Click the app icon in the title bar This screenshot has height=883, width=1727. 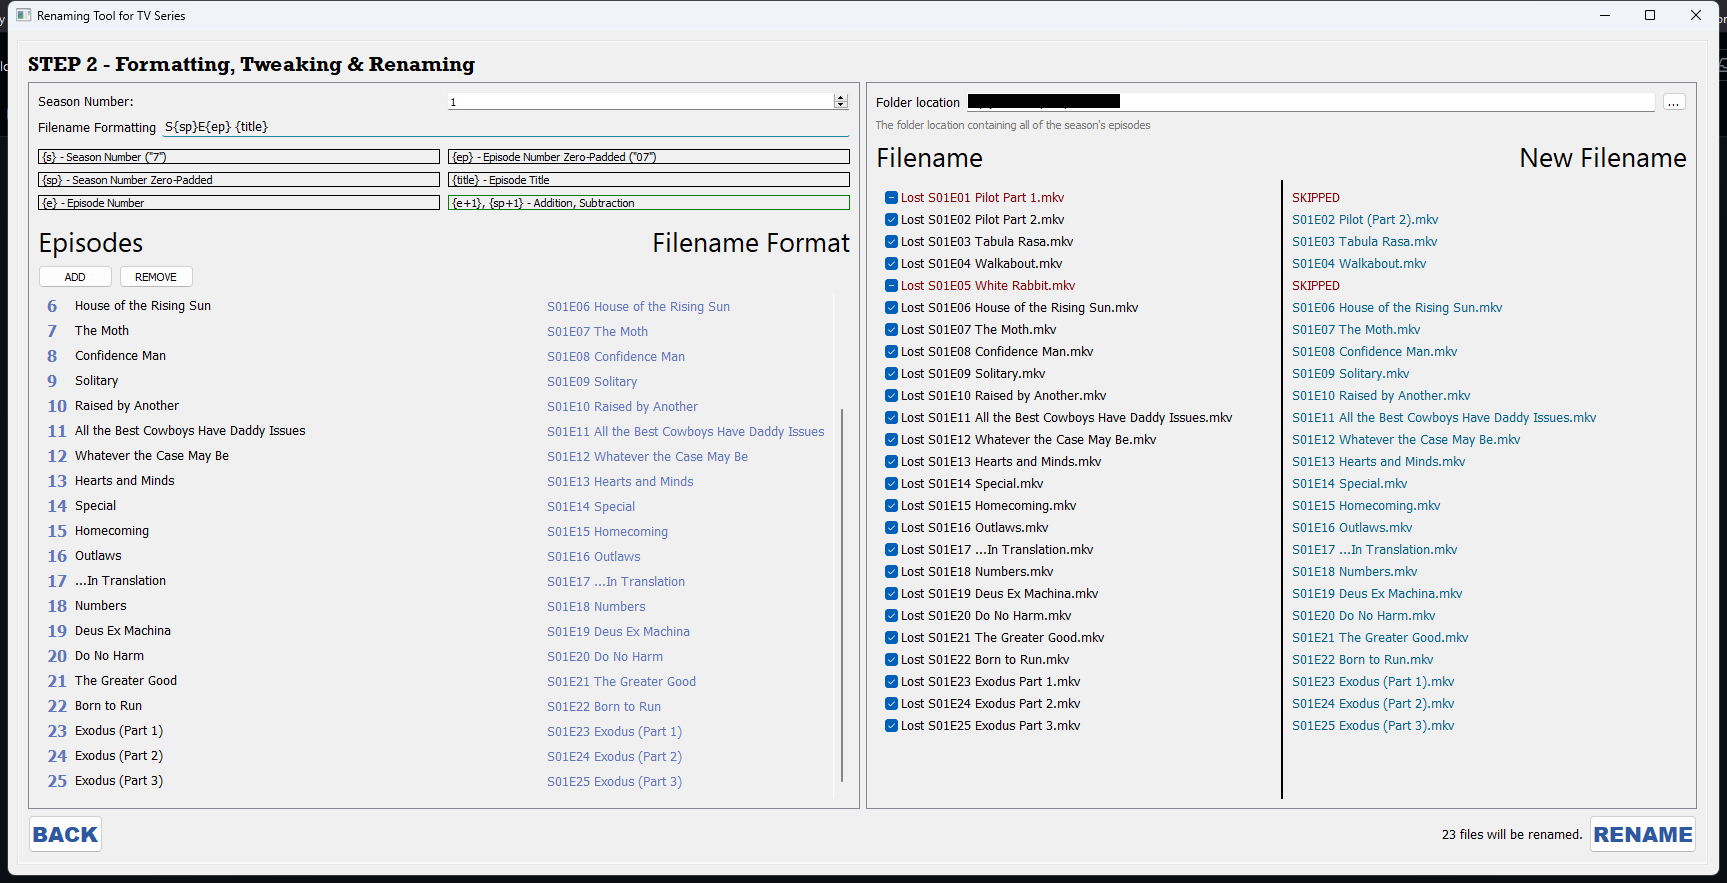pyautogui.click(x=24, y=15)
